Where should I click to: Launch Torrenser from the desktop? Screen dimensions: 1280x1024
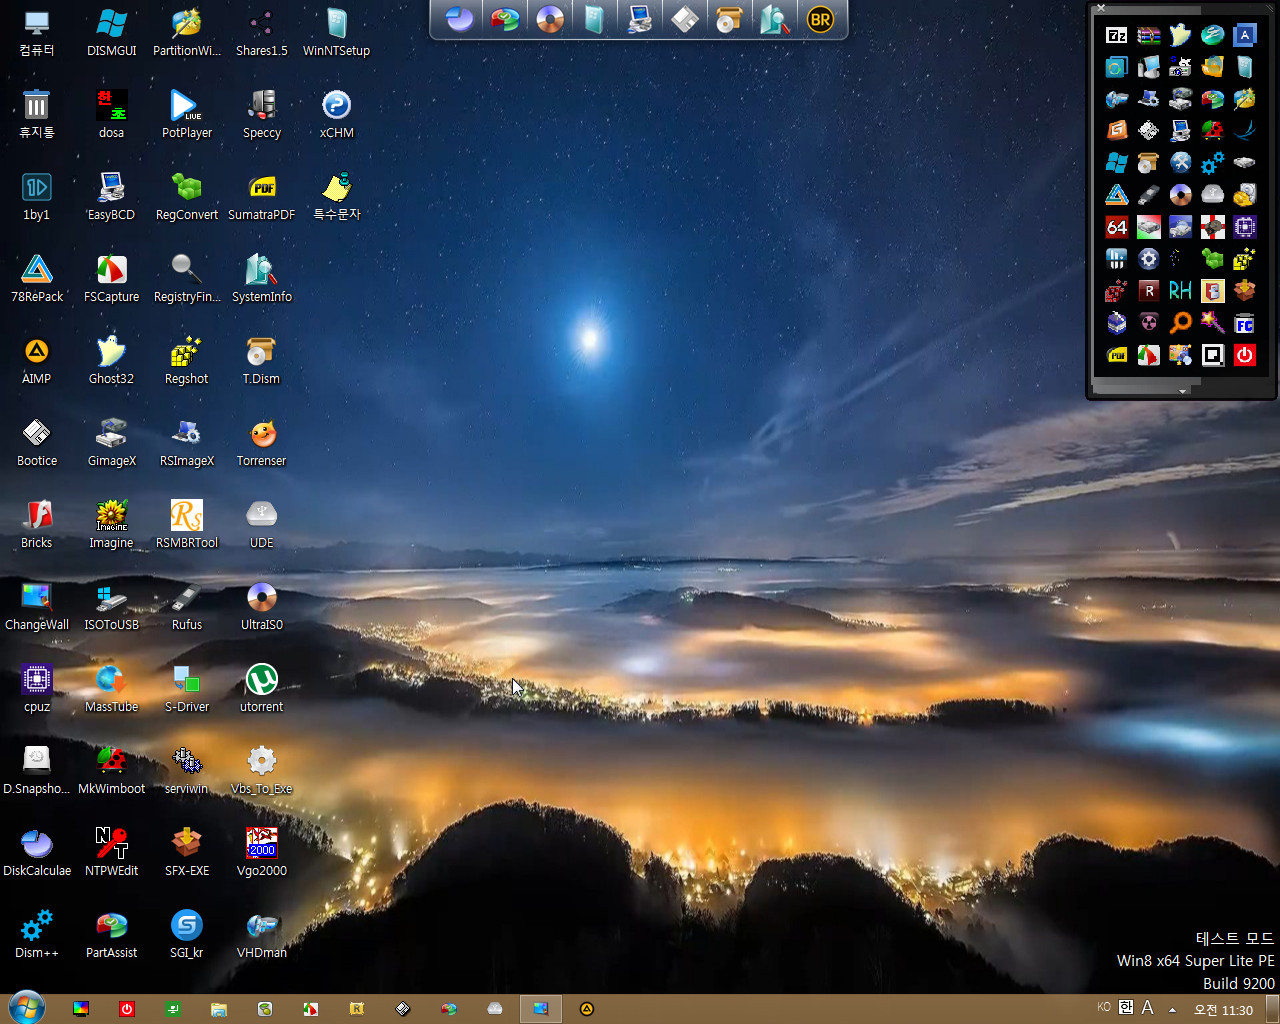(261, 443)
